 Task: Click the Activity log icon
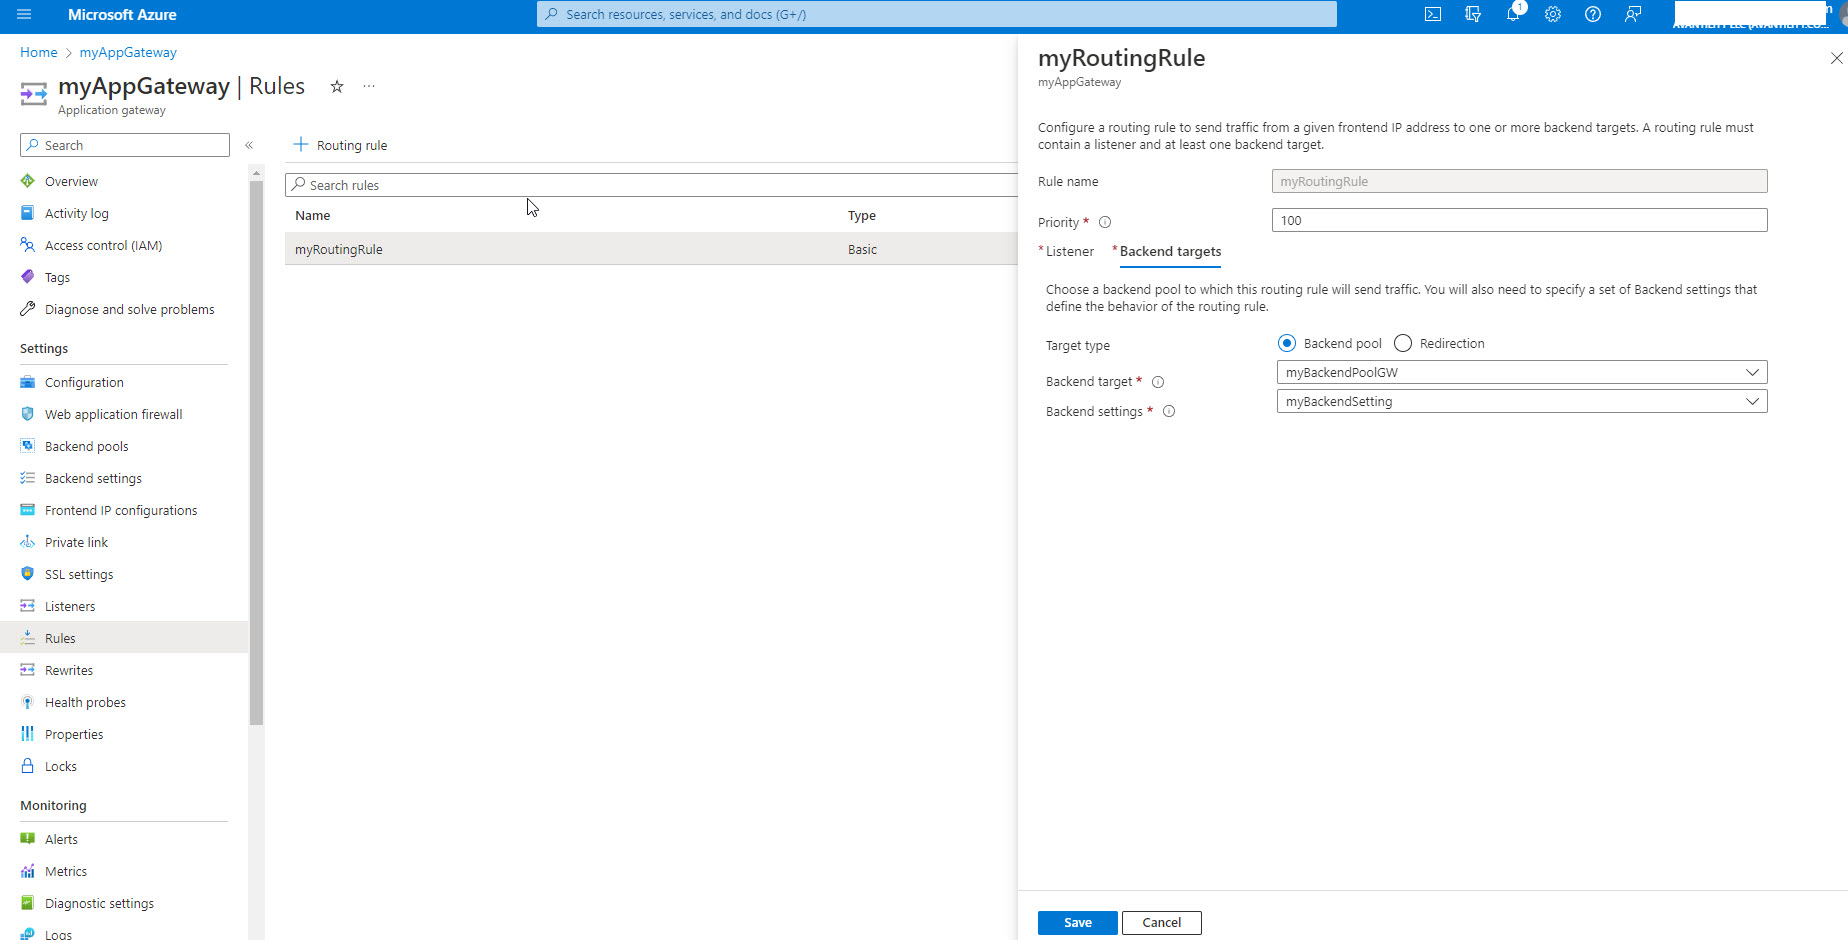(28, 213)
